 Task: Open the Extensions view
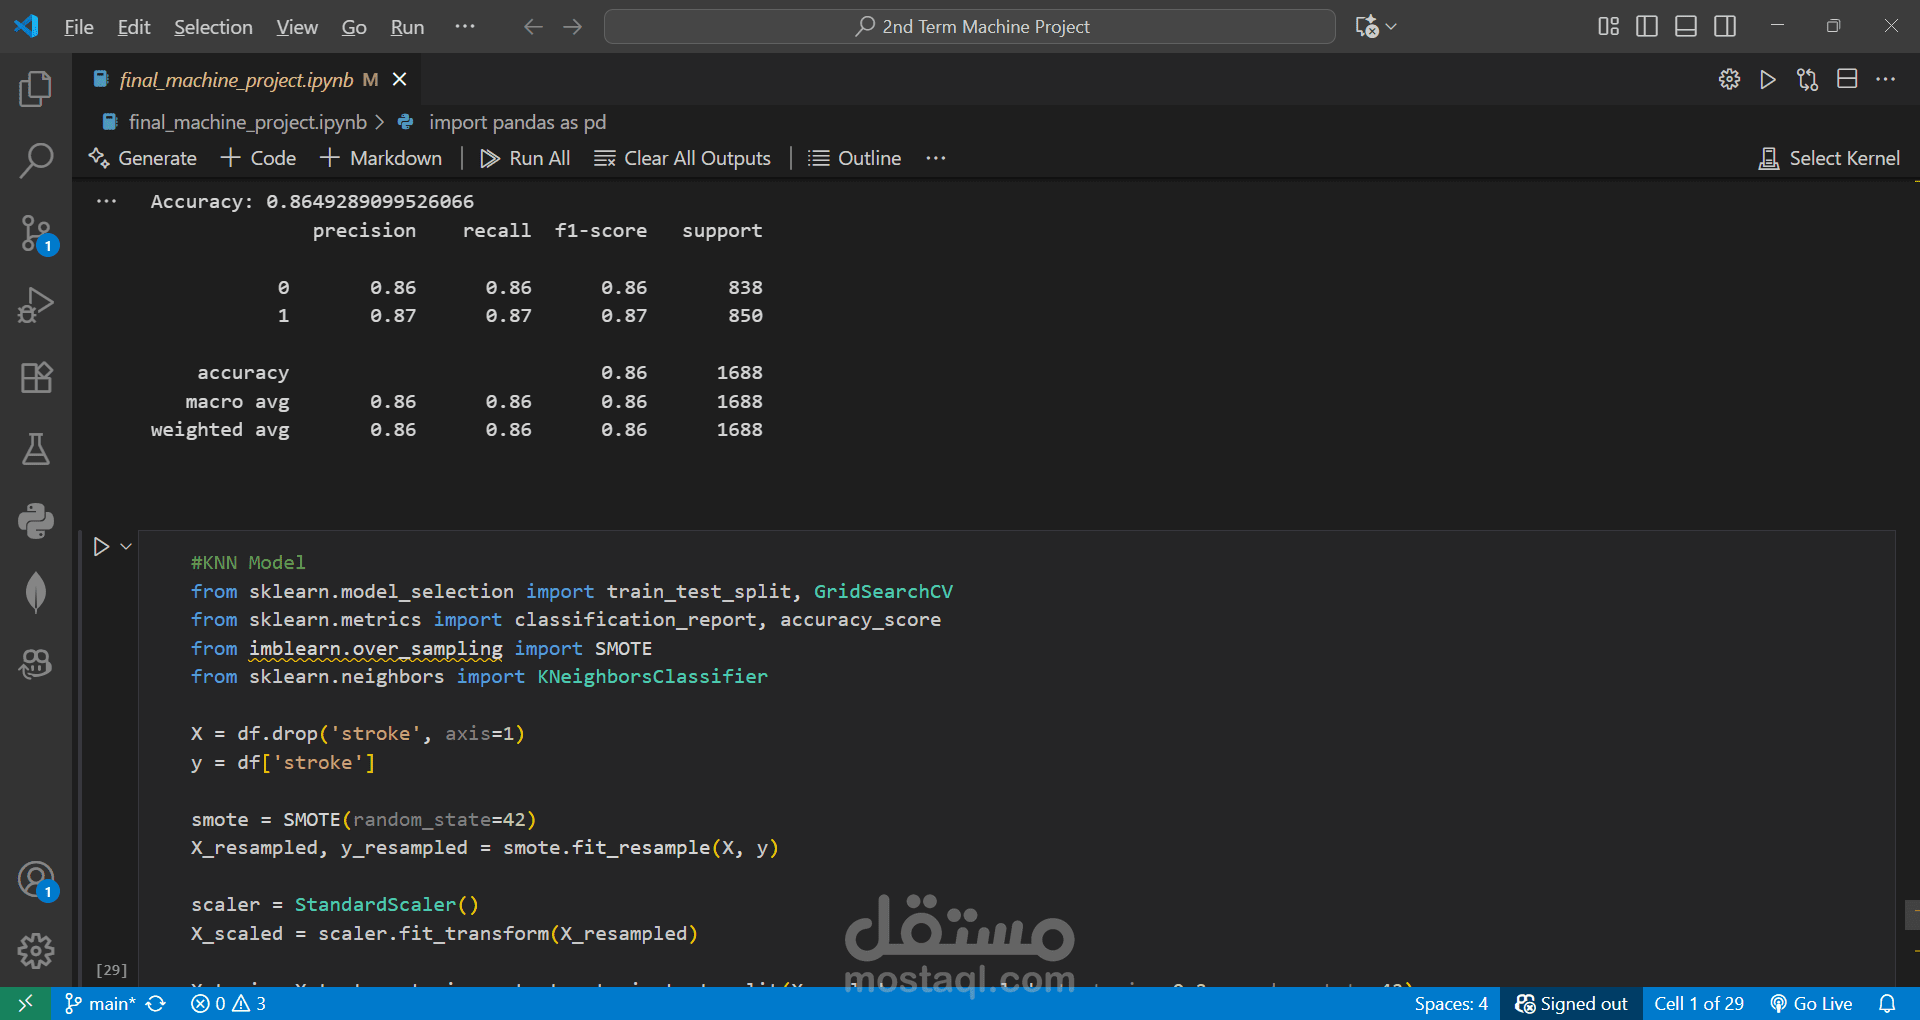36,377
